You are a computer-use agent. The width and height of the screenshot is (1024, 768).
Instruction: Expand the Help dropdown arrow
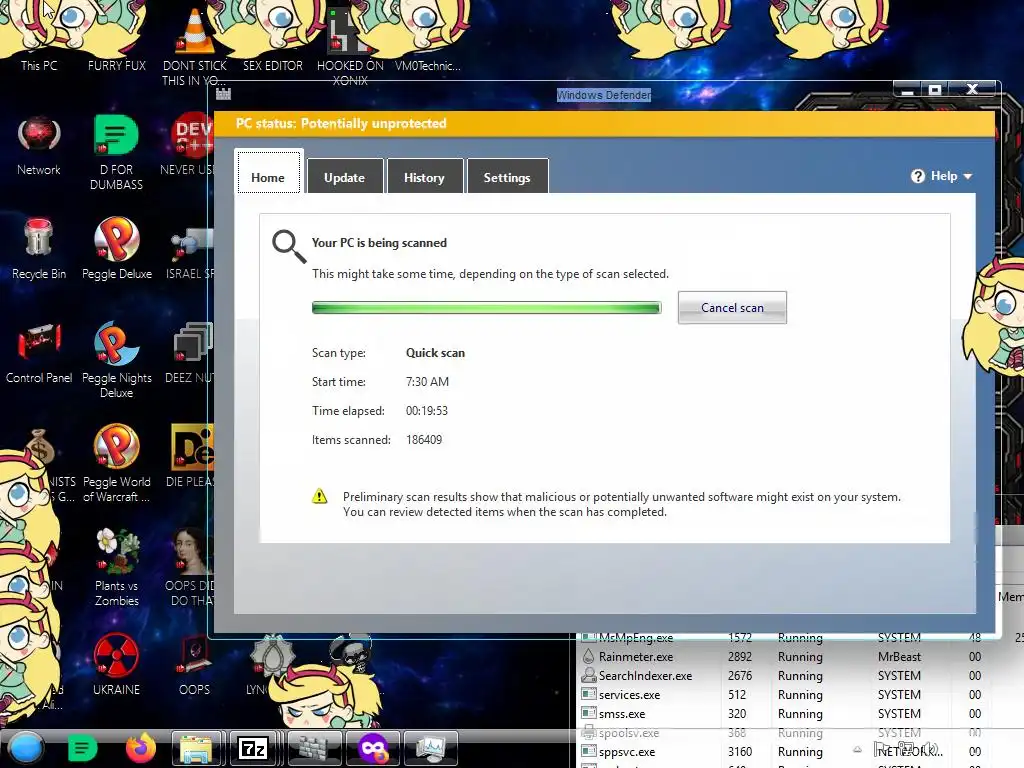coord(968,176)
